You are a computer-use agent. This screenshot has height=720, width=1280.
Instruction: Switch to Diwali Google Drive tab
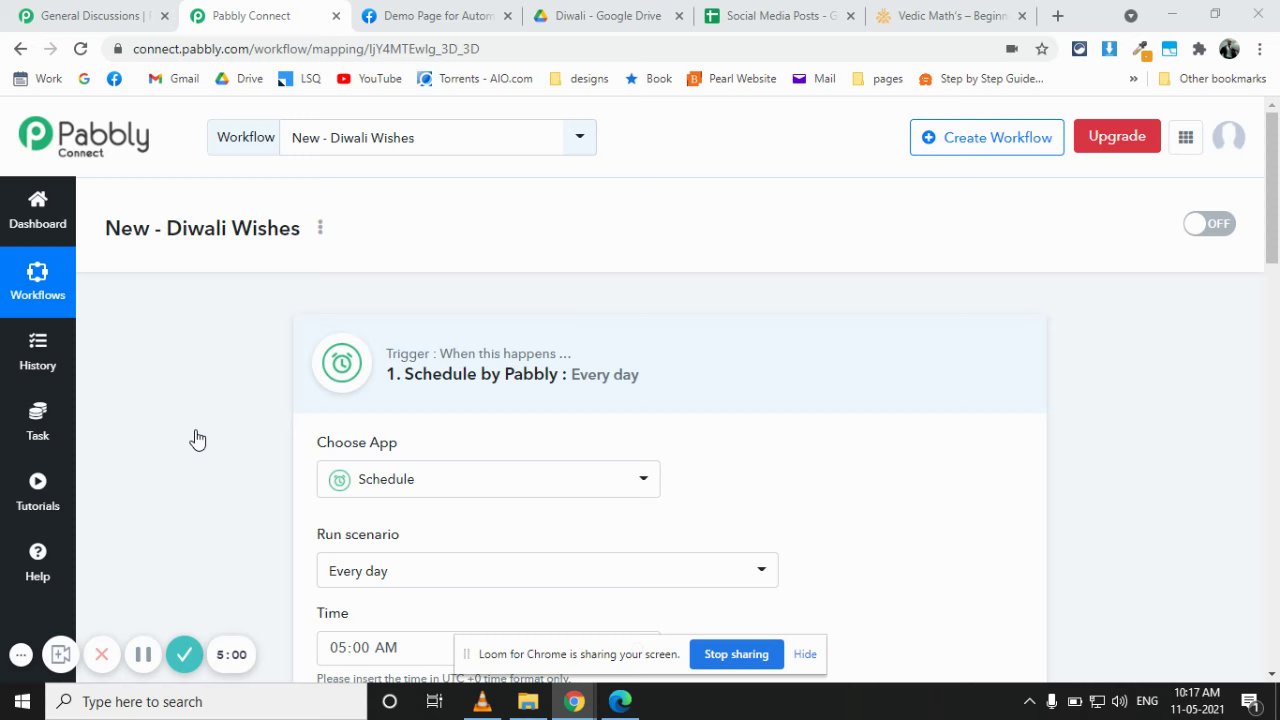(x=608, y=16)
